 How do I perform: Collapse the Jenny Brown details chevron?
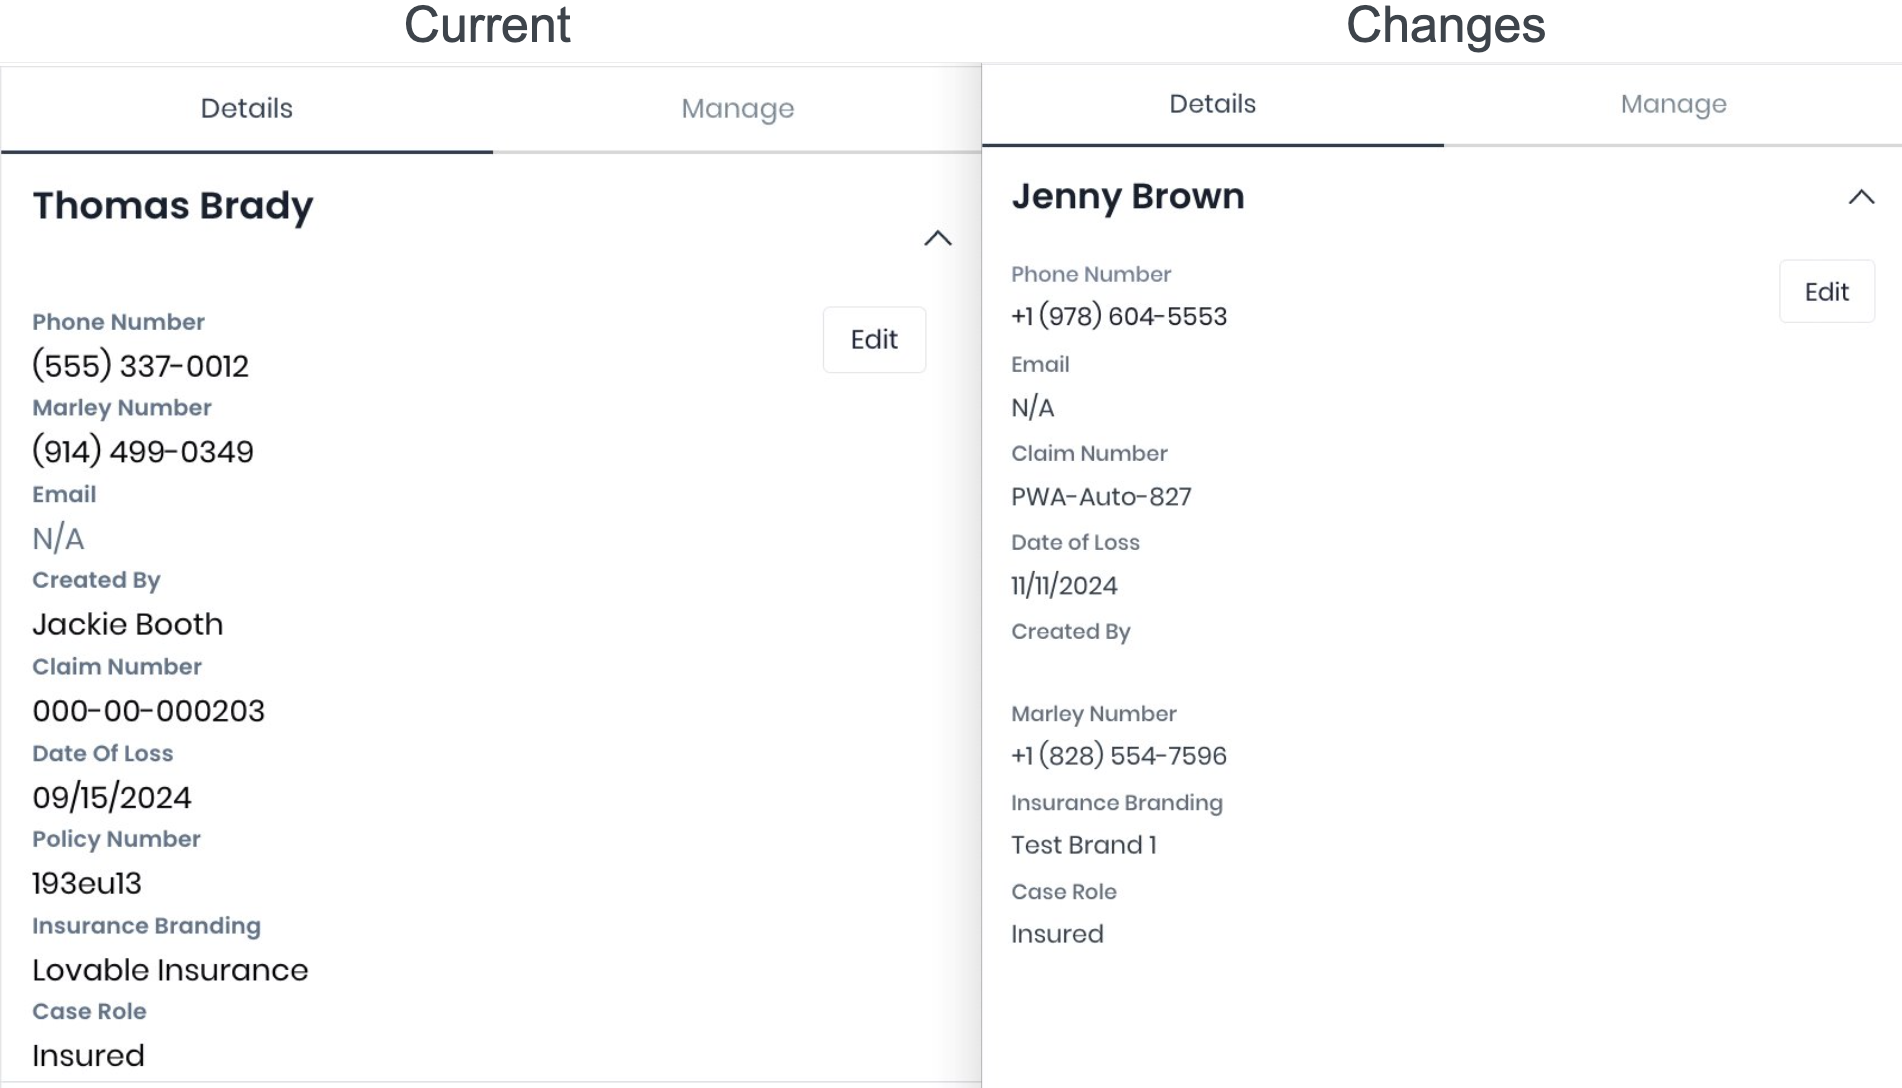(1860, 198)
